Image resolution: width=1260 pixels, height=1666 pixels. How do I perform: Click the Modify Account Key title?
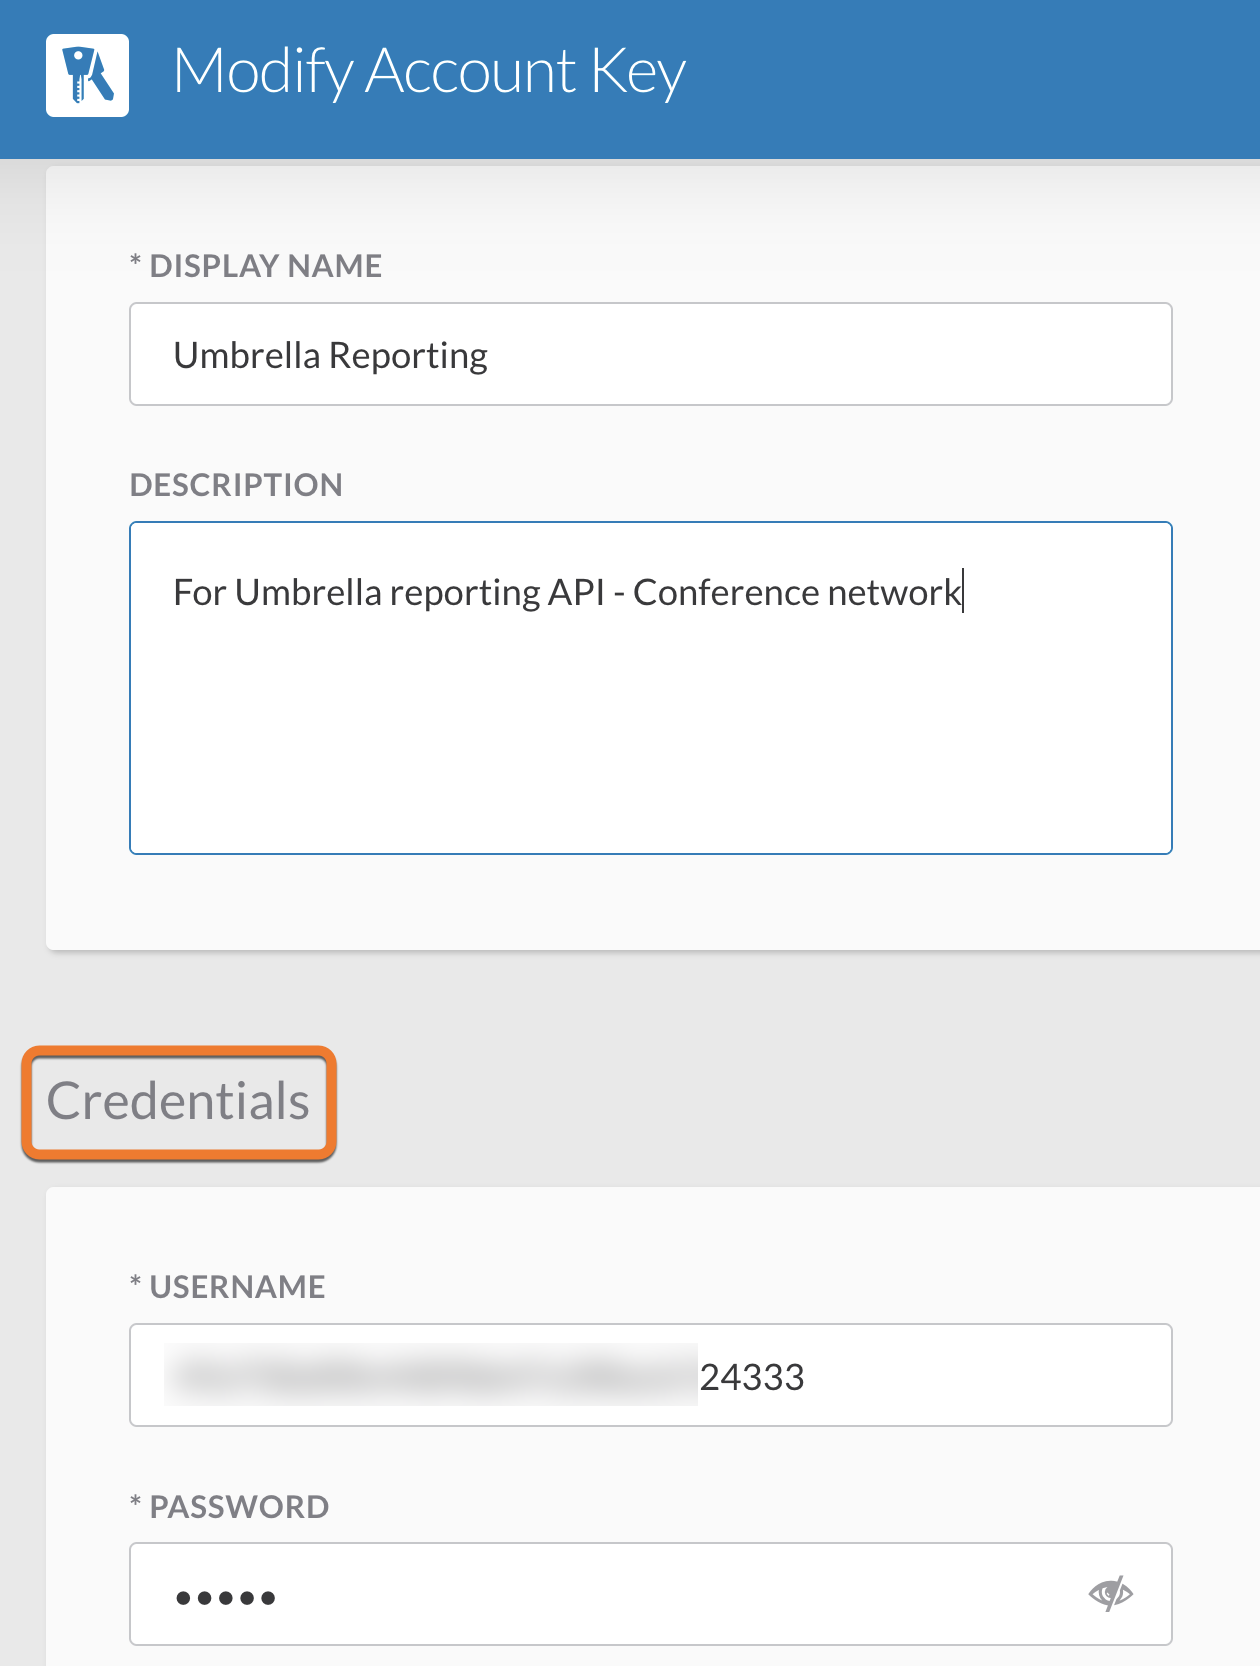pyautogui.click(x=429, y=72)
